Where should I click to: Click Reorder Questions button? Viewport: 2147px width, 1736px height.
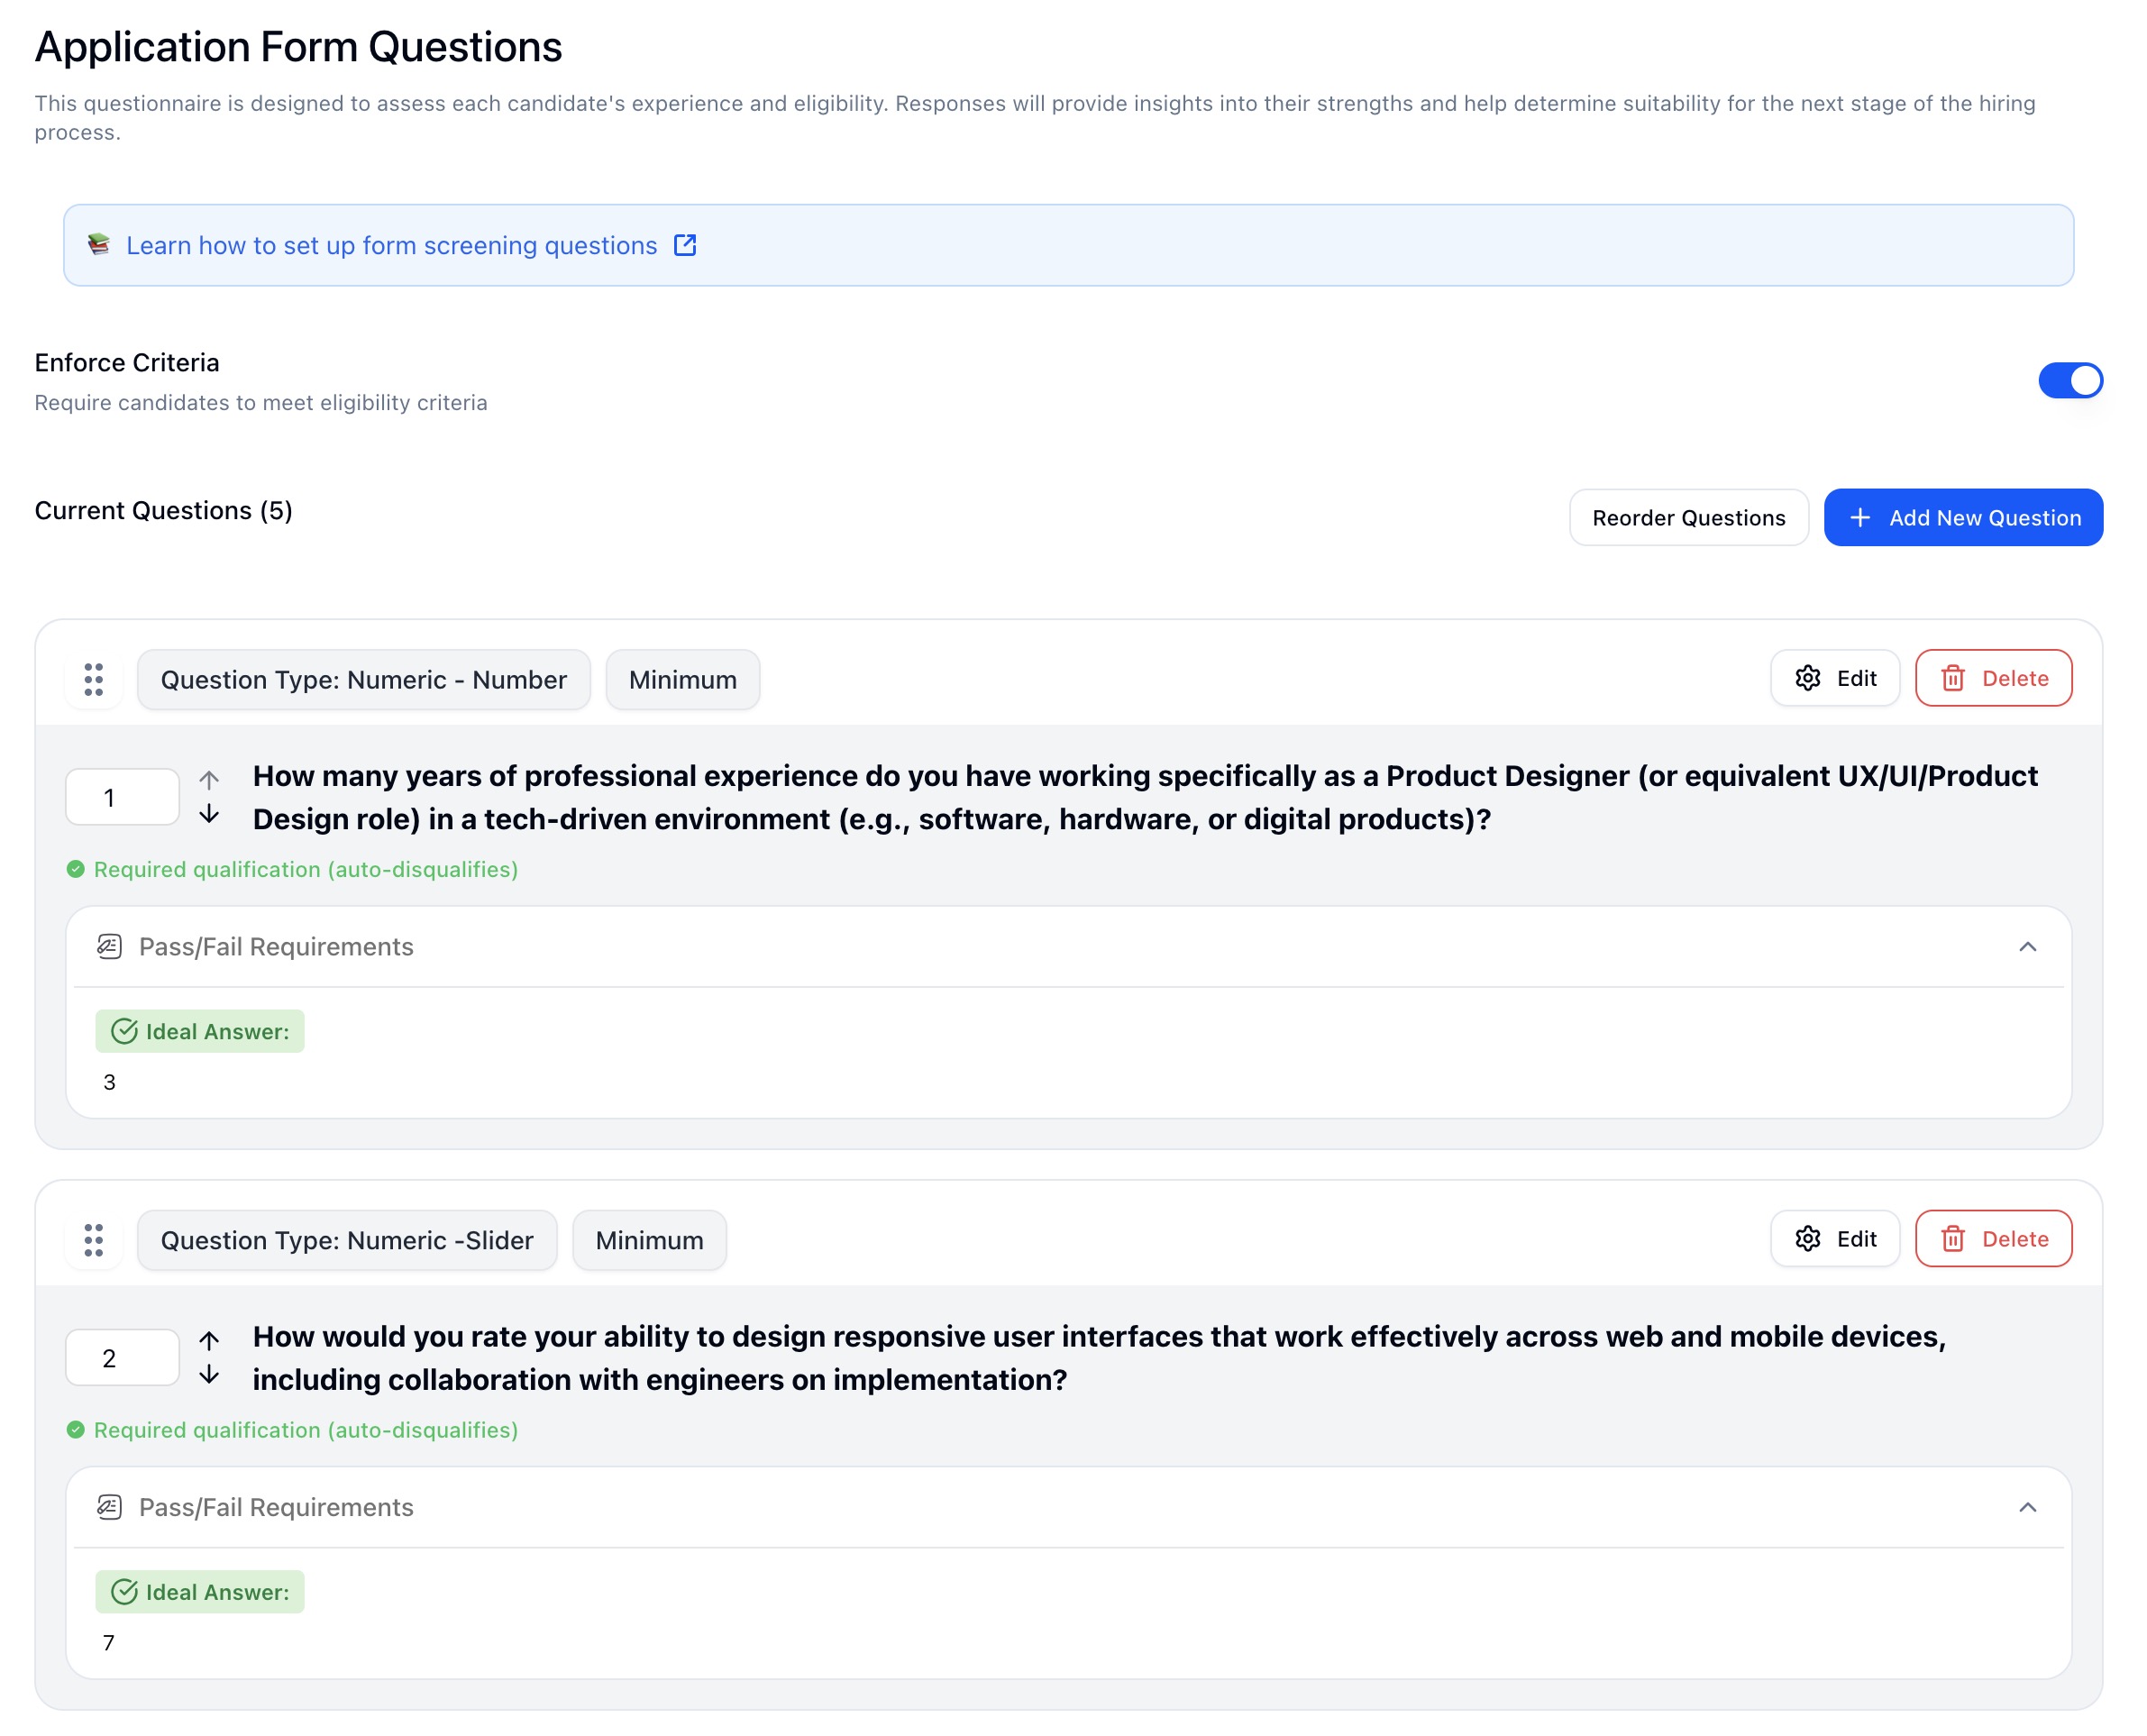click(1688, 518)
